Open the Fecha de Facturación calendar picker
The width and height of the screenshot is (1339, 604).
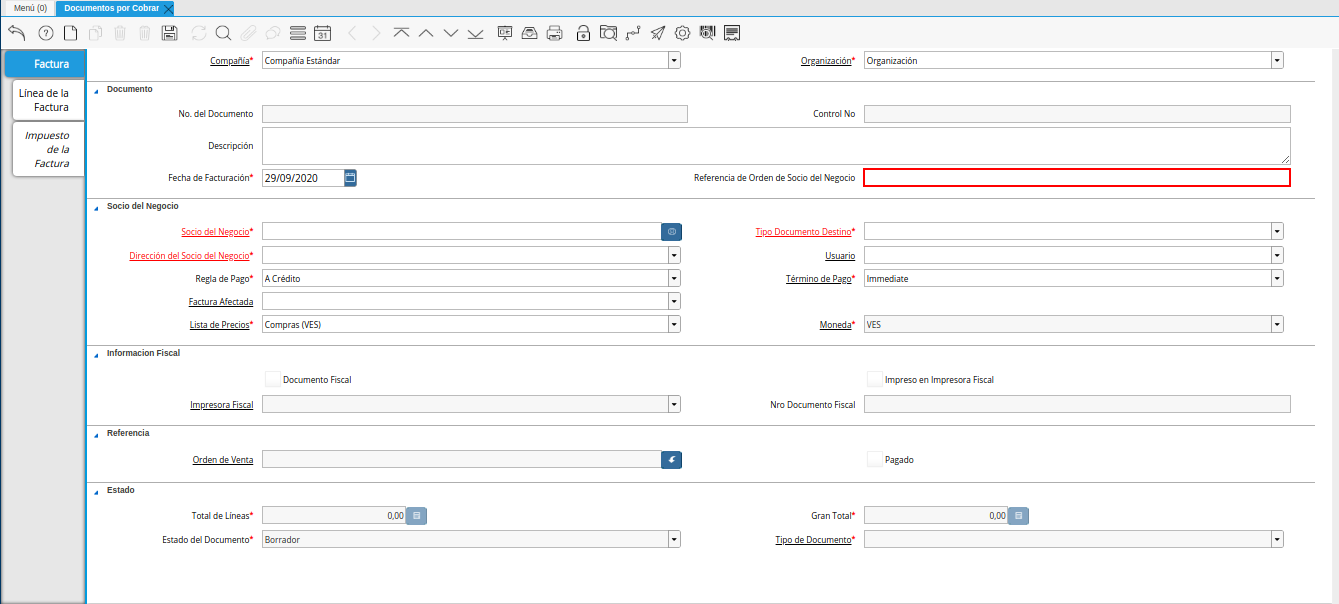click(350, 178)
